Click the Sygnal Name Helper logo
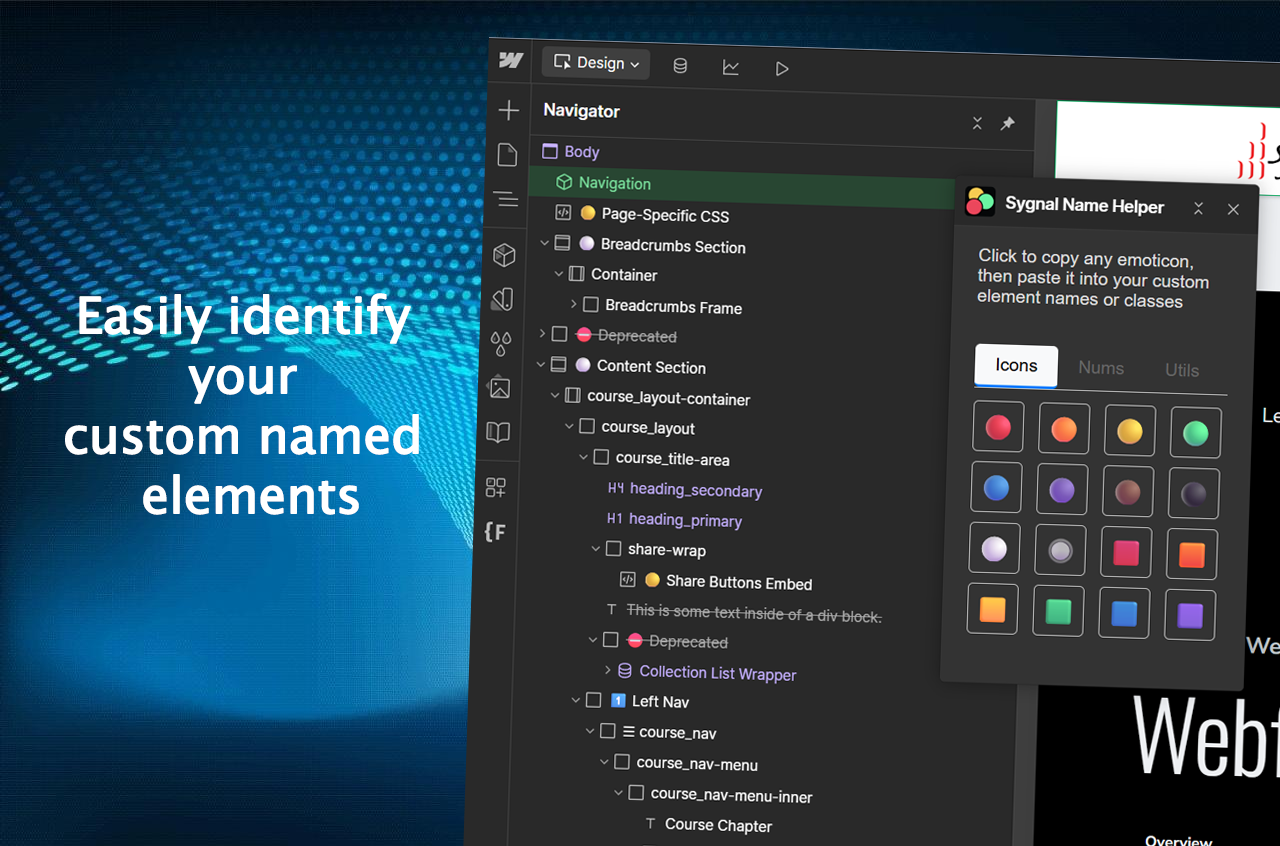This screenshot has width=1280, height=846. coord(980,201)
